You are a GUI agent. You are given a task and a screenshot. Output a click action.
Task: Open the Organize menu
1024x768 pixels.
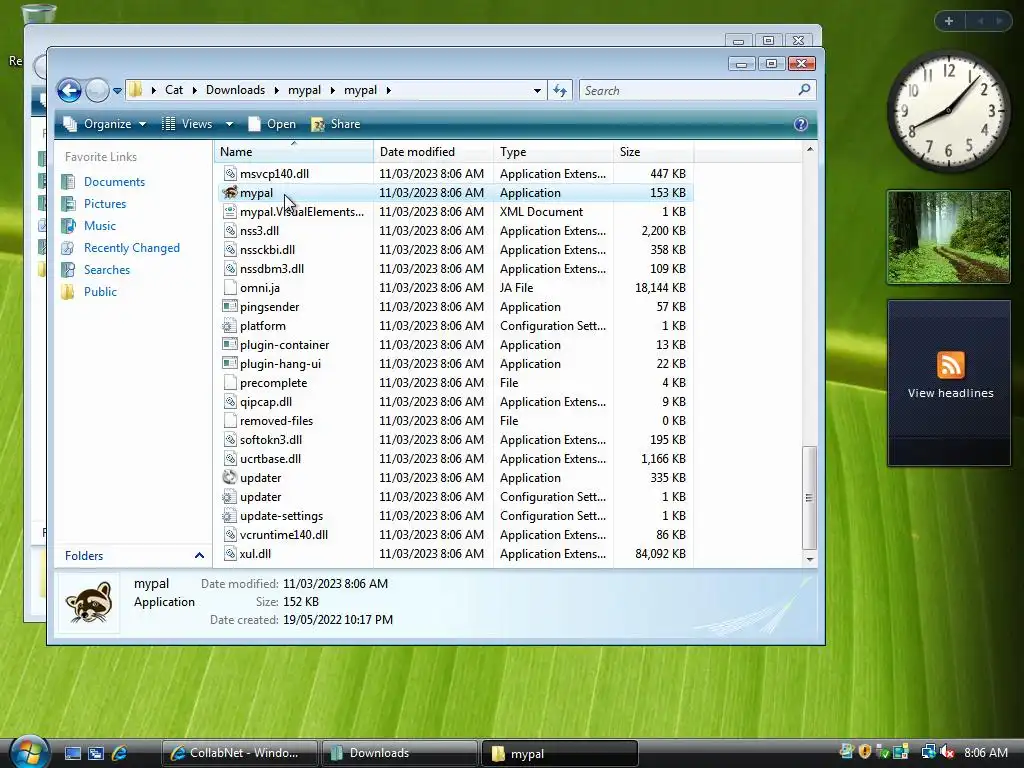(104, 124)
